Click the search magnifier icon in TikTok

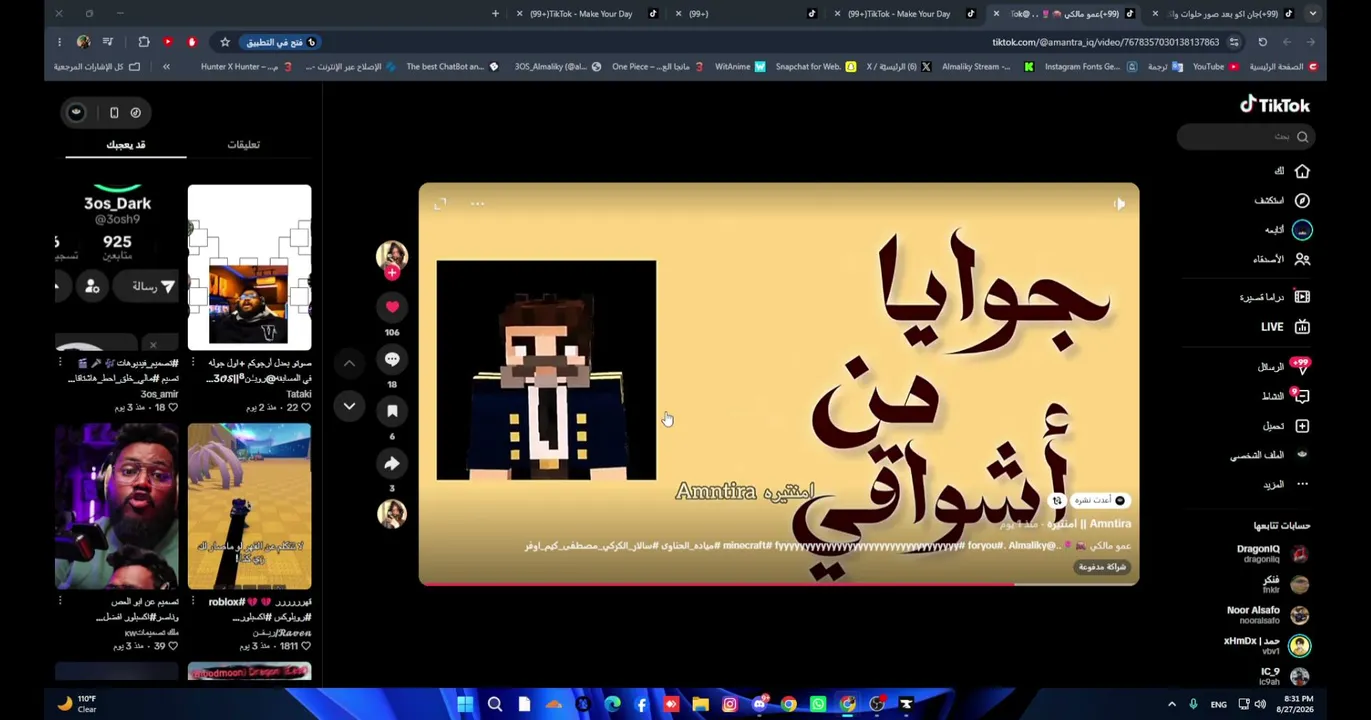coord(1302,137)
